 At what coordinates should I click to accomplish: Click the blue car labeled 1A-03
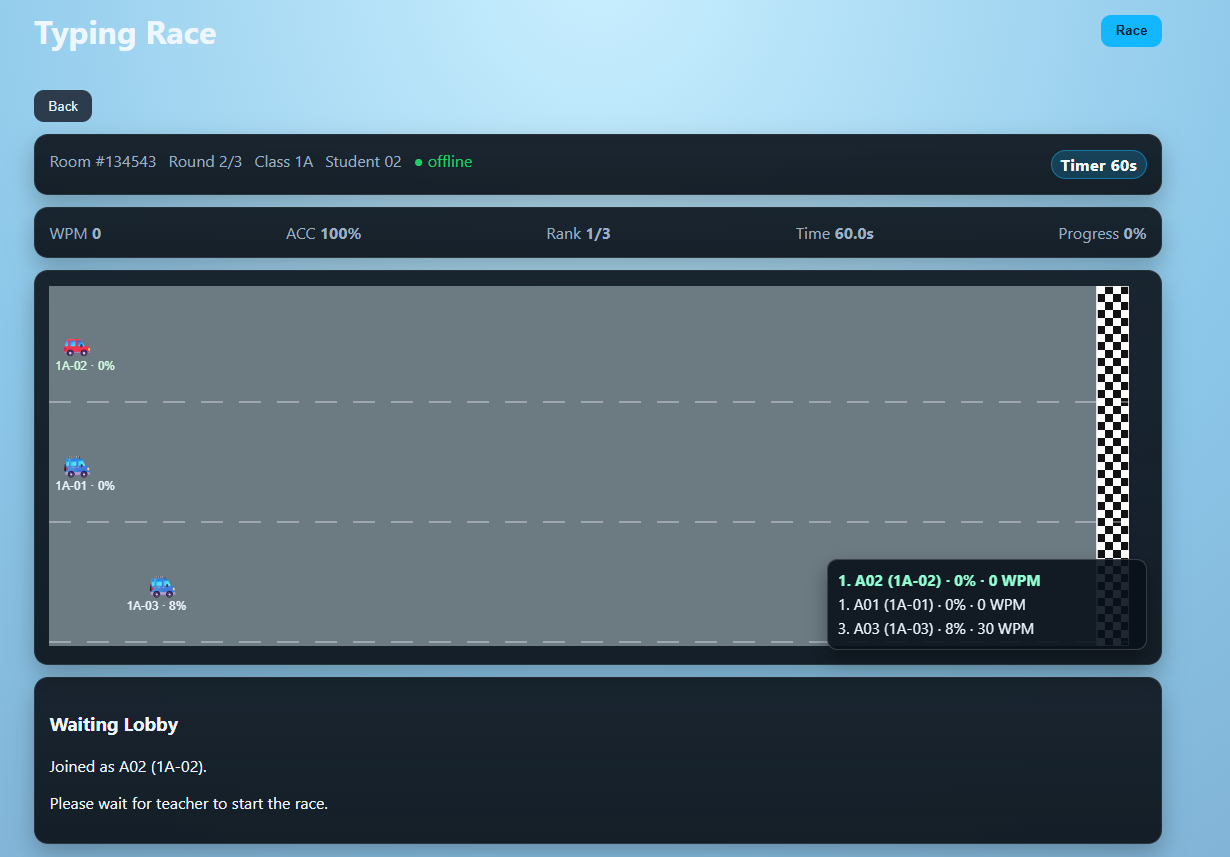coord(162,586)
